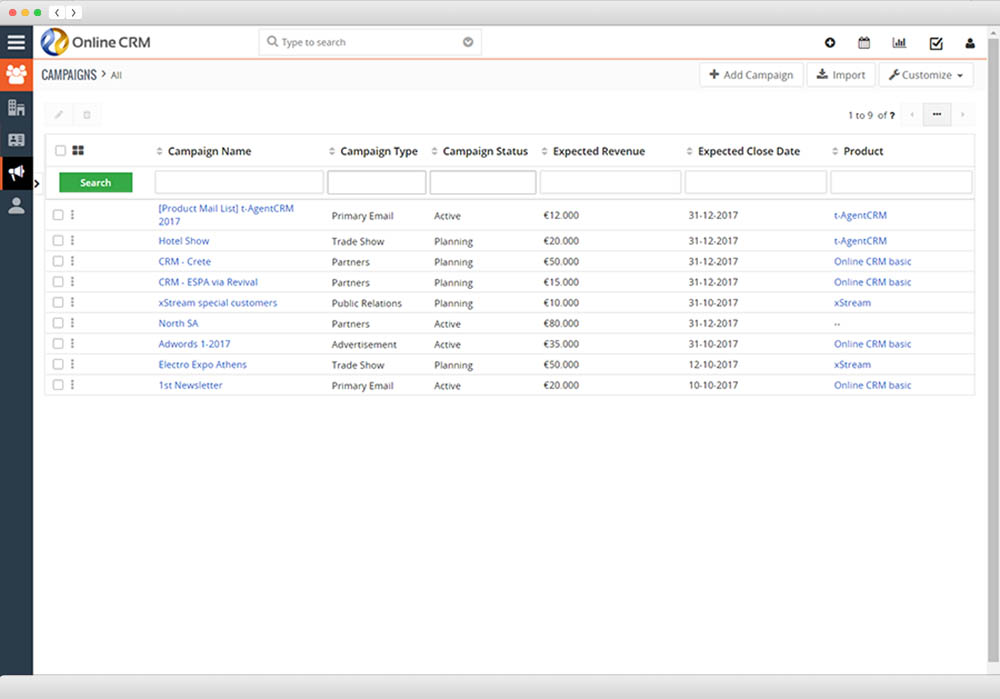The width and height of the screenshot is (1000, 699).
Task: Open the calendar icon in top bar
Action: pyautogui.click(x=864, y=43)
